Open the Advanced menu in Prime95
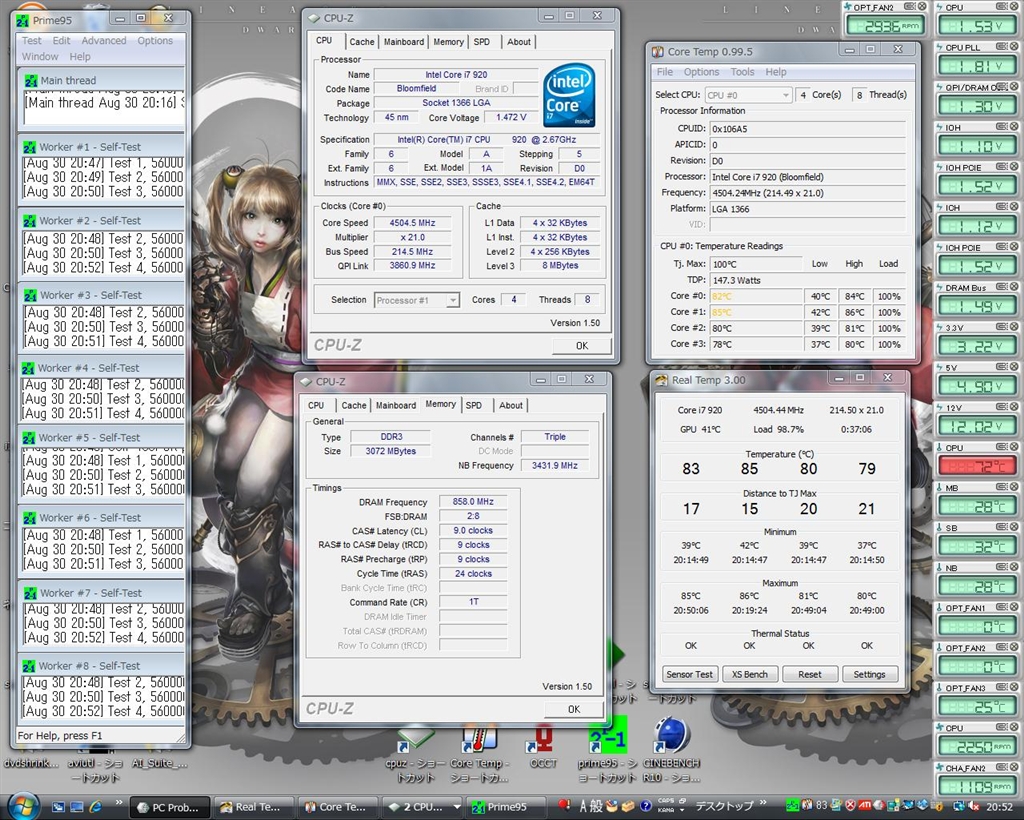 point(104,41)
